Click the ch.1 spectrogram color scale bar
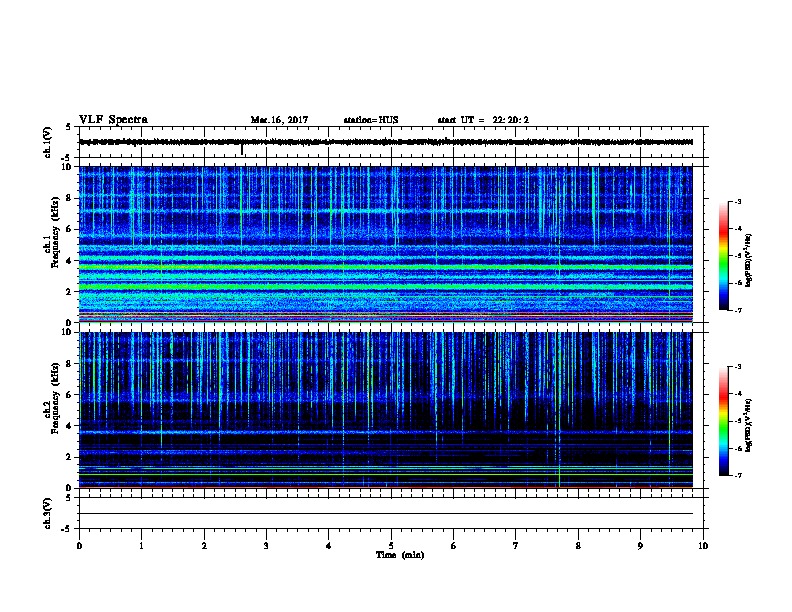792x612 pixels. pyautogui.click(x=723, y=256)
